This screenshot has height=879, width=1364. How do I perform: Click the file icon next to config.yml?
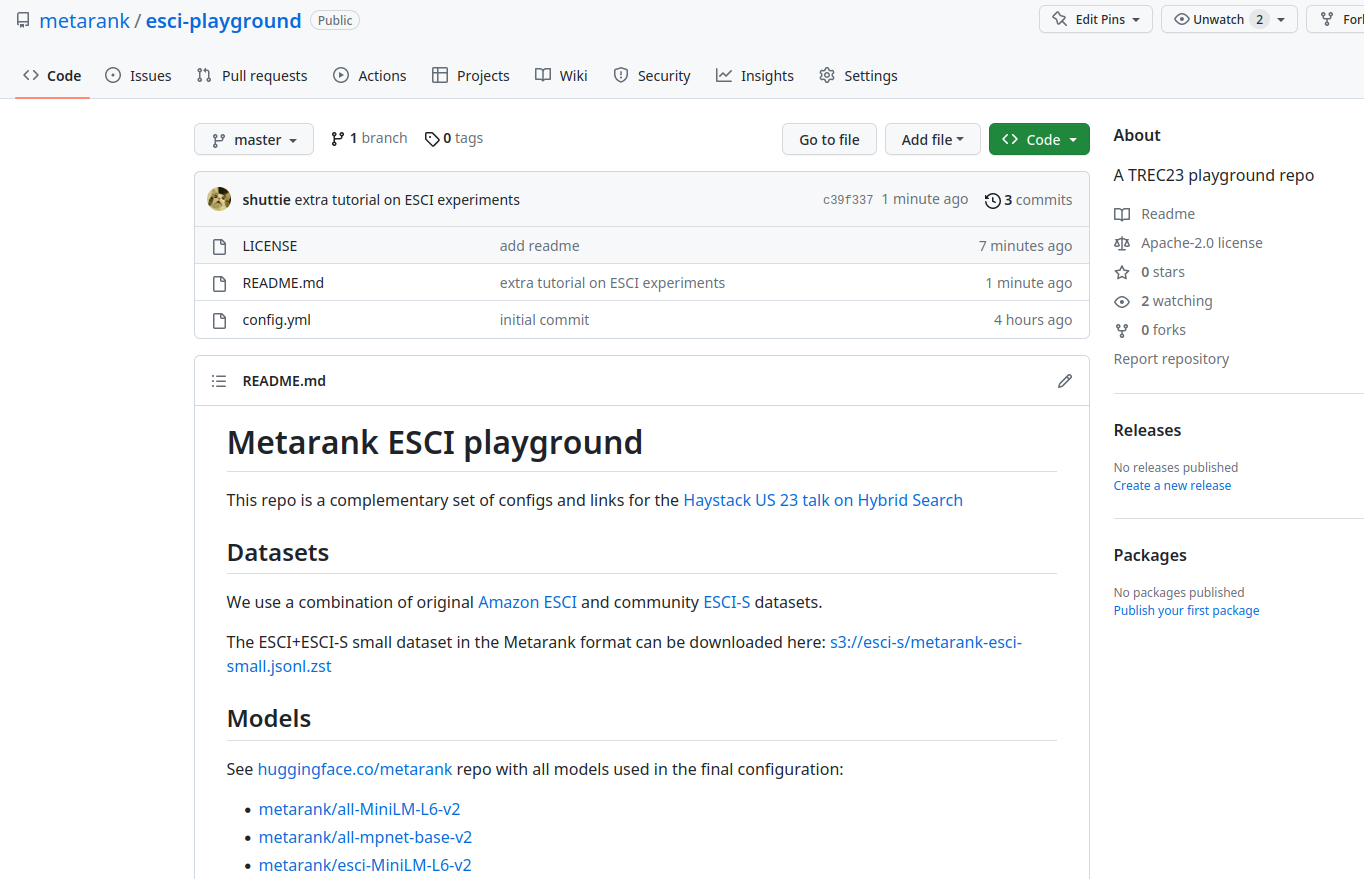(x=219, y=320)
